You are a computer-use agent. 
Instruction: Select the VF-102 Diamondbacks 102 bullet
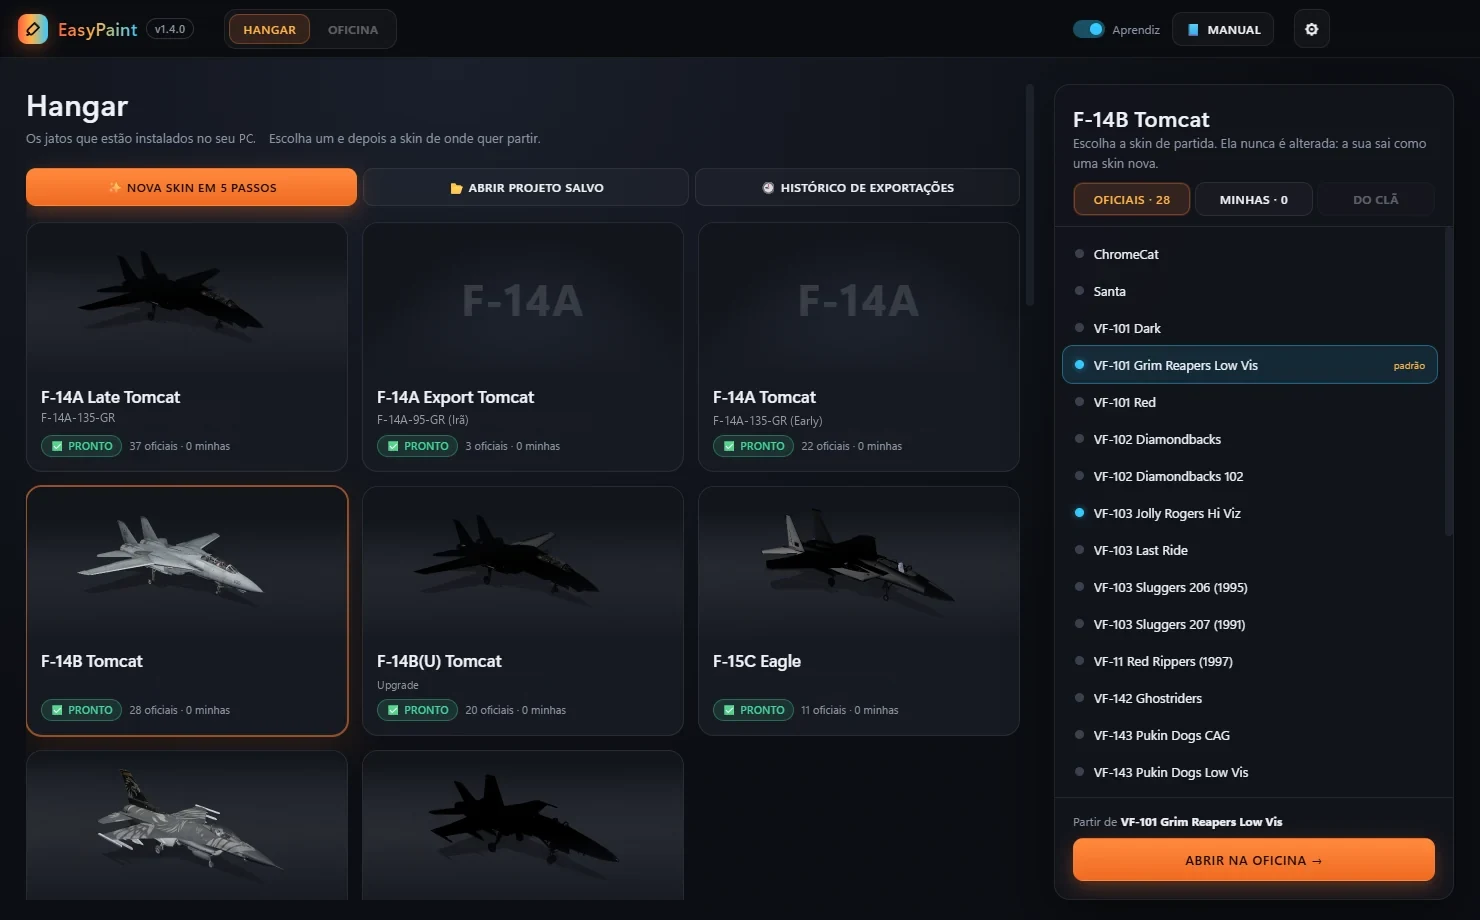point(1079,476)
